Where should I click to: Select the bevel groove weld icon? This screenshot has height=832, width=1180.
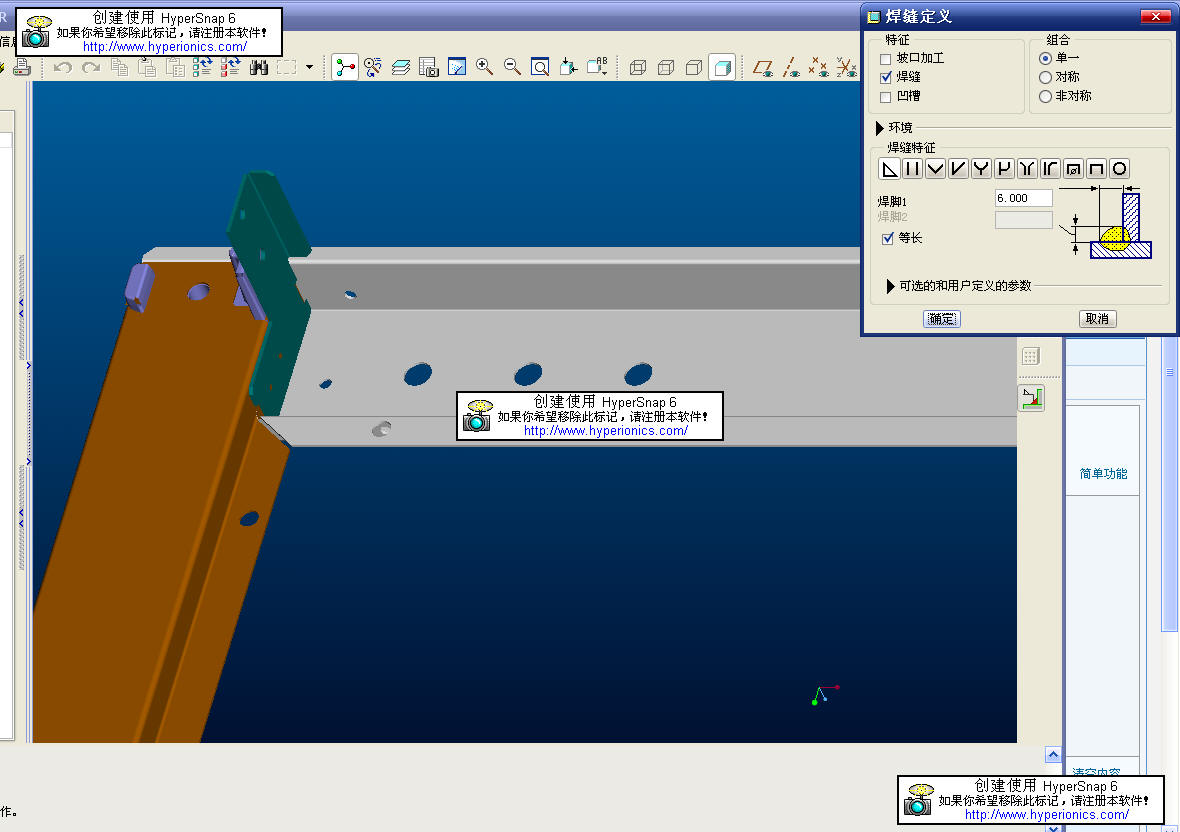tap(958, 169)
